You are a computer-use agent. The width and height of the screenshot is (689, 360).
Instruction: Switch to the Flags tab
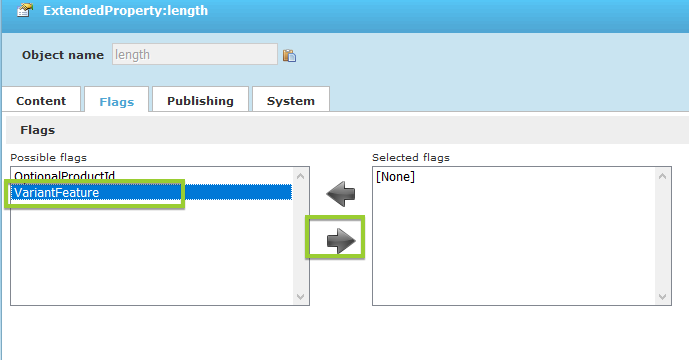[116, 101]
